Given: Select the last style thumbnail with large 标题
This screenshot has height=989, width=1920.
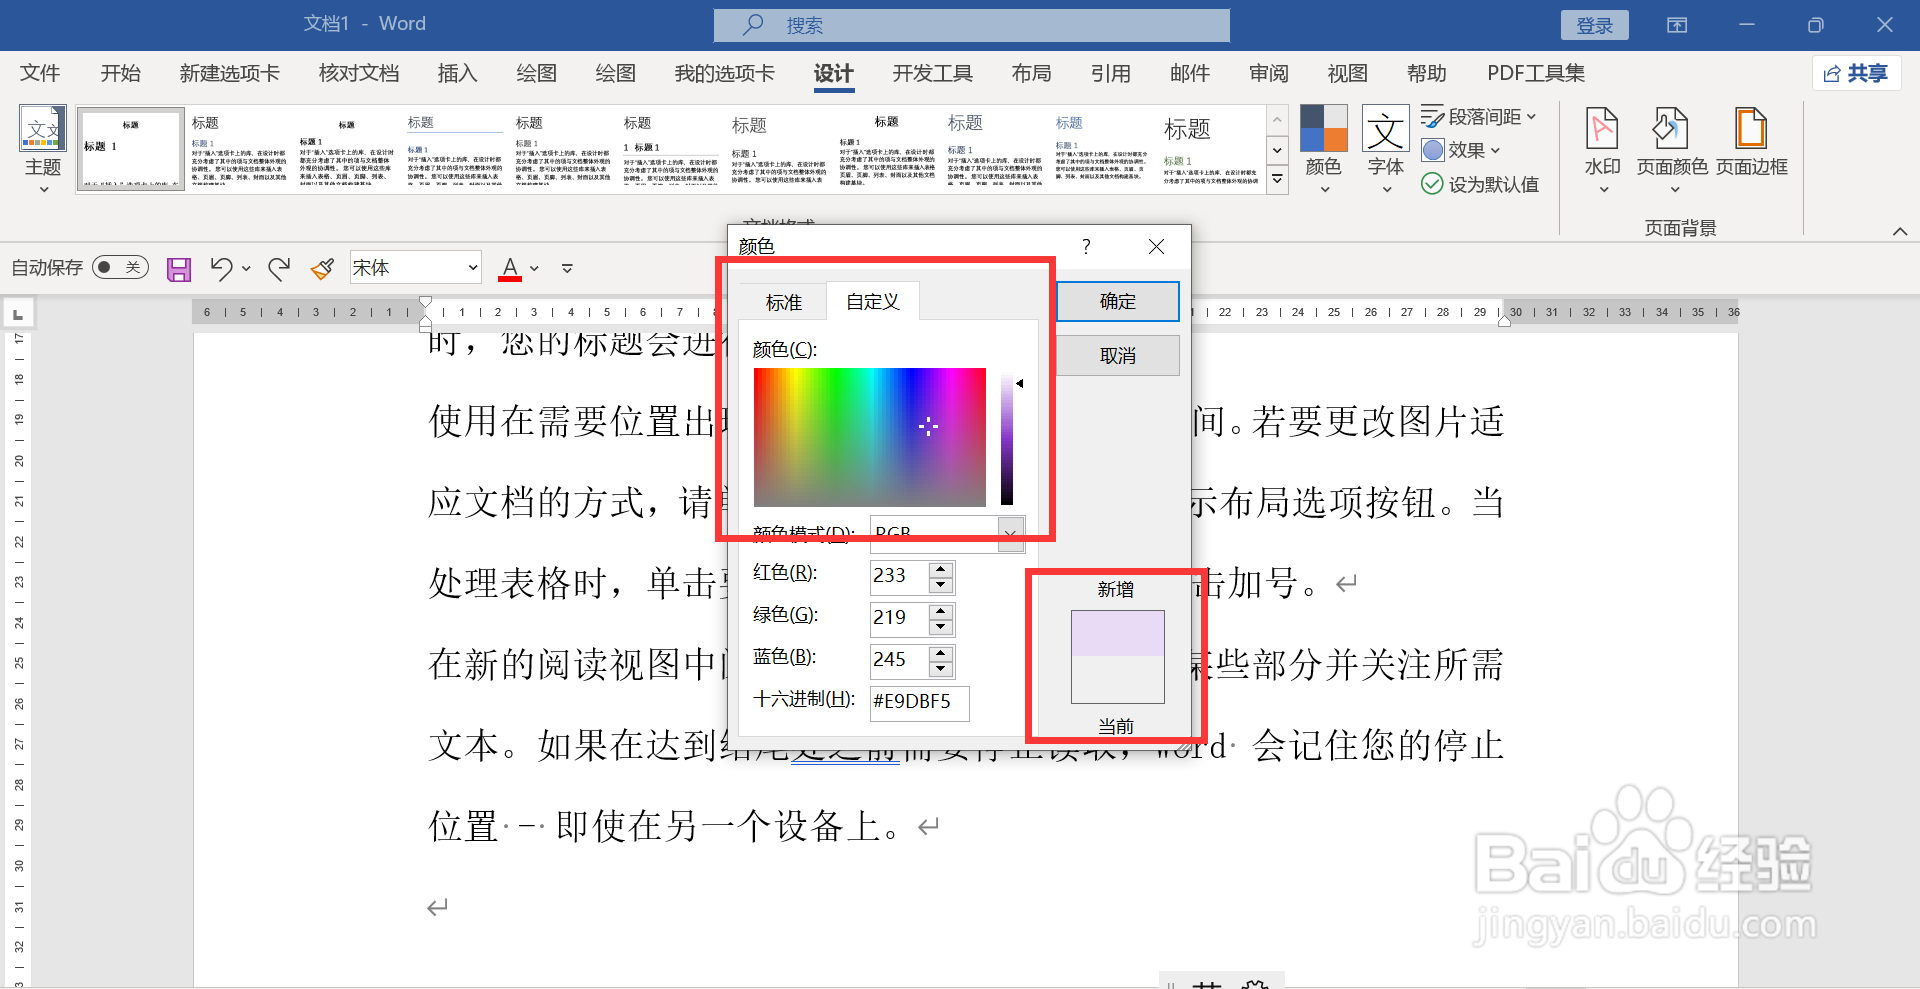Looking at the screenshot, I should pyautogui.click(x=1210, y=149).
